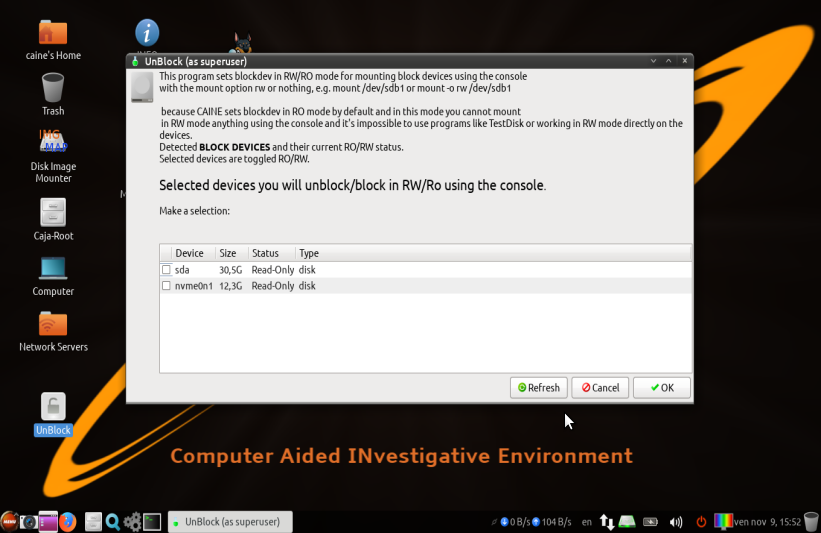Close the UnBlock dialog window
The height and width of the screenshot is (533, 821).
tap(684, 61)
